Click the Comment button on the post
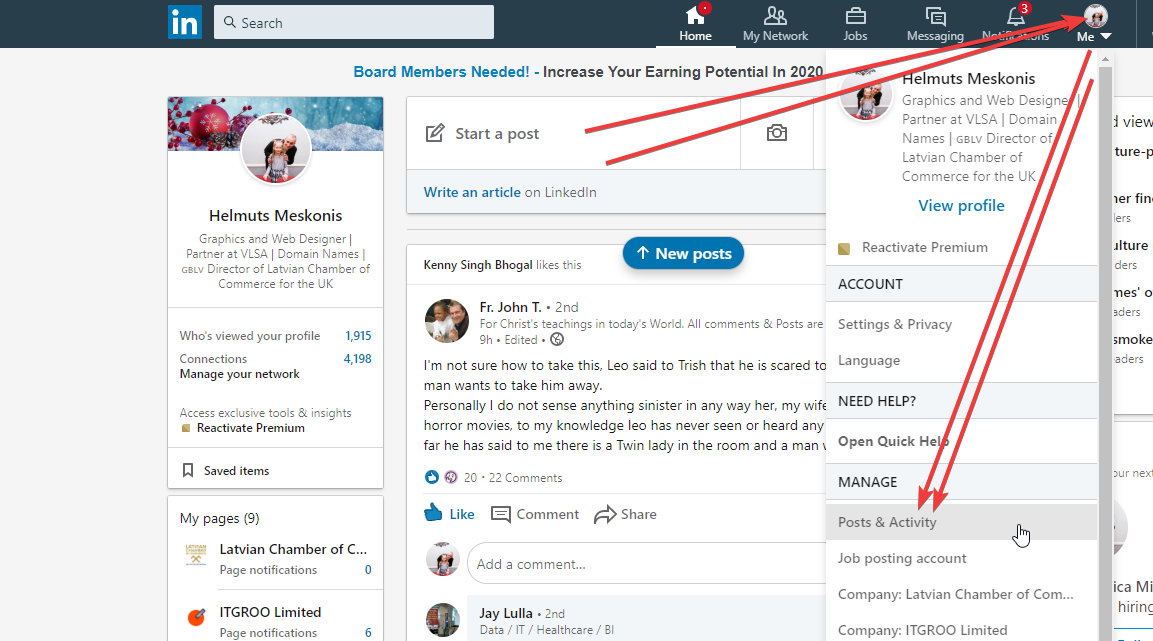 (x=535, y=514)
